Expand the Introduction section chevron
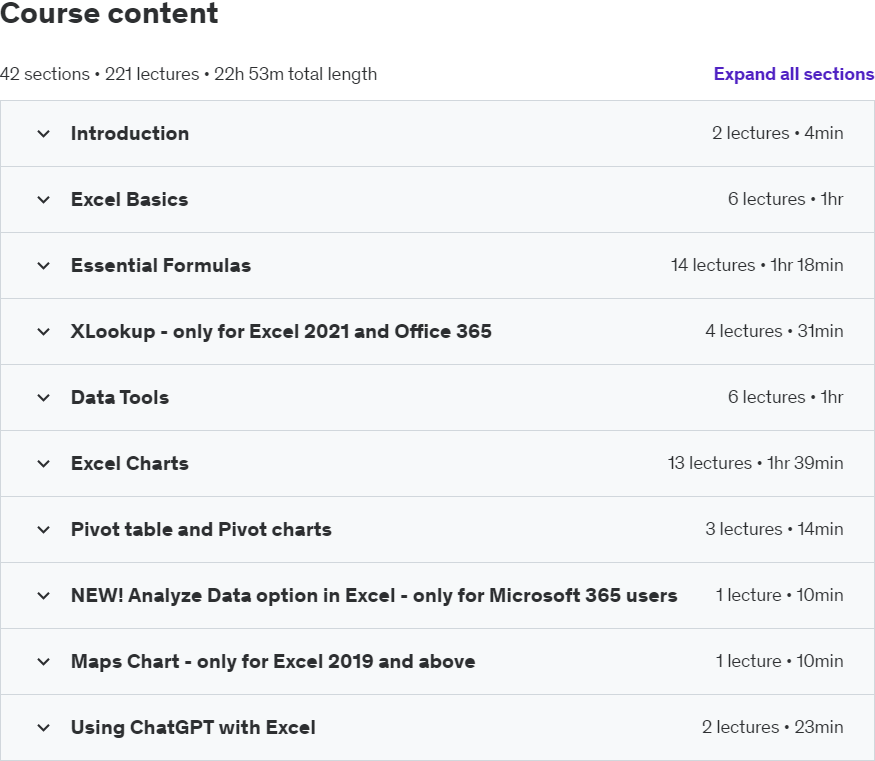Screen dimensions: 875x761 (43, 133)
